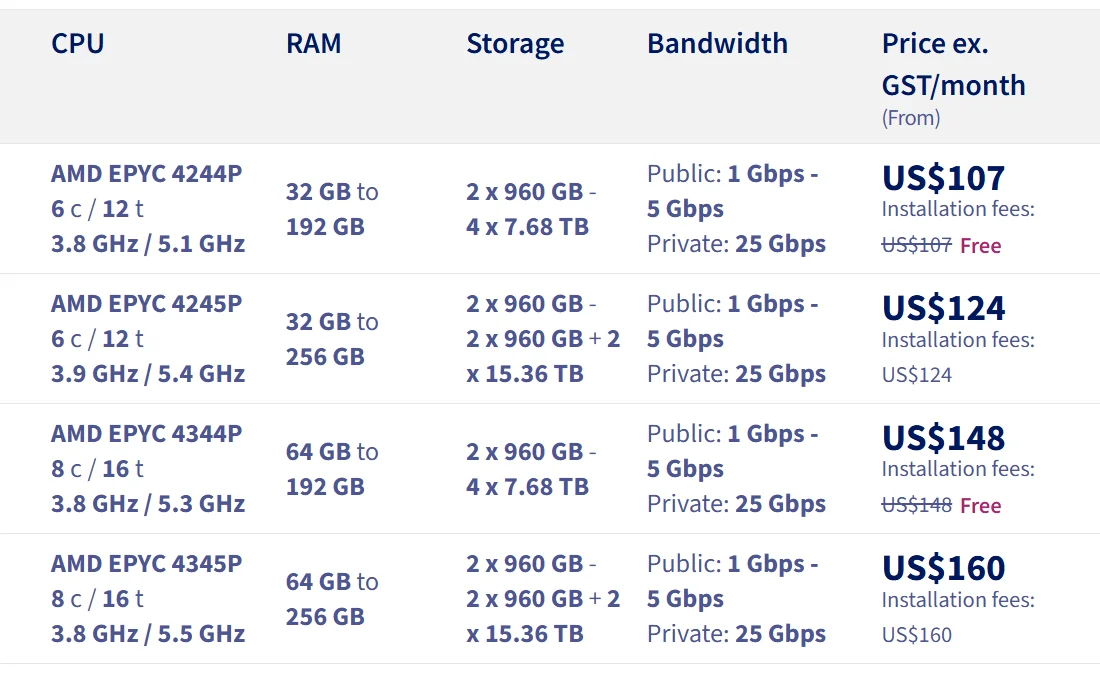The height and width of the screenshot is (674, 1100).
Task: Select the AMD EPYC 4344P server
Action: pyautogui.click(x=146, y=434)
